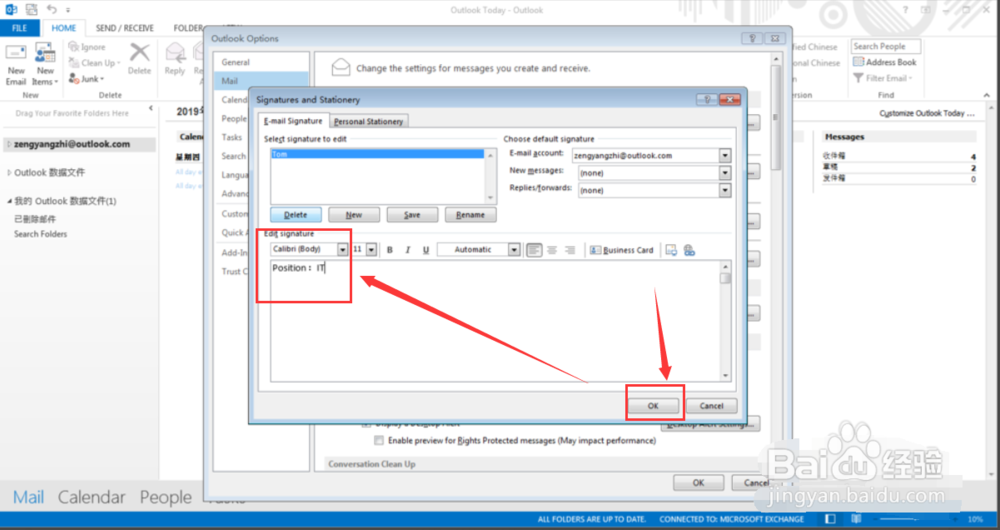
Task: Click the signature editor vertical scrollbar
Action: tap(726, 321)
